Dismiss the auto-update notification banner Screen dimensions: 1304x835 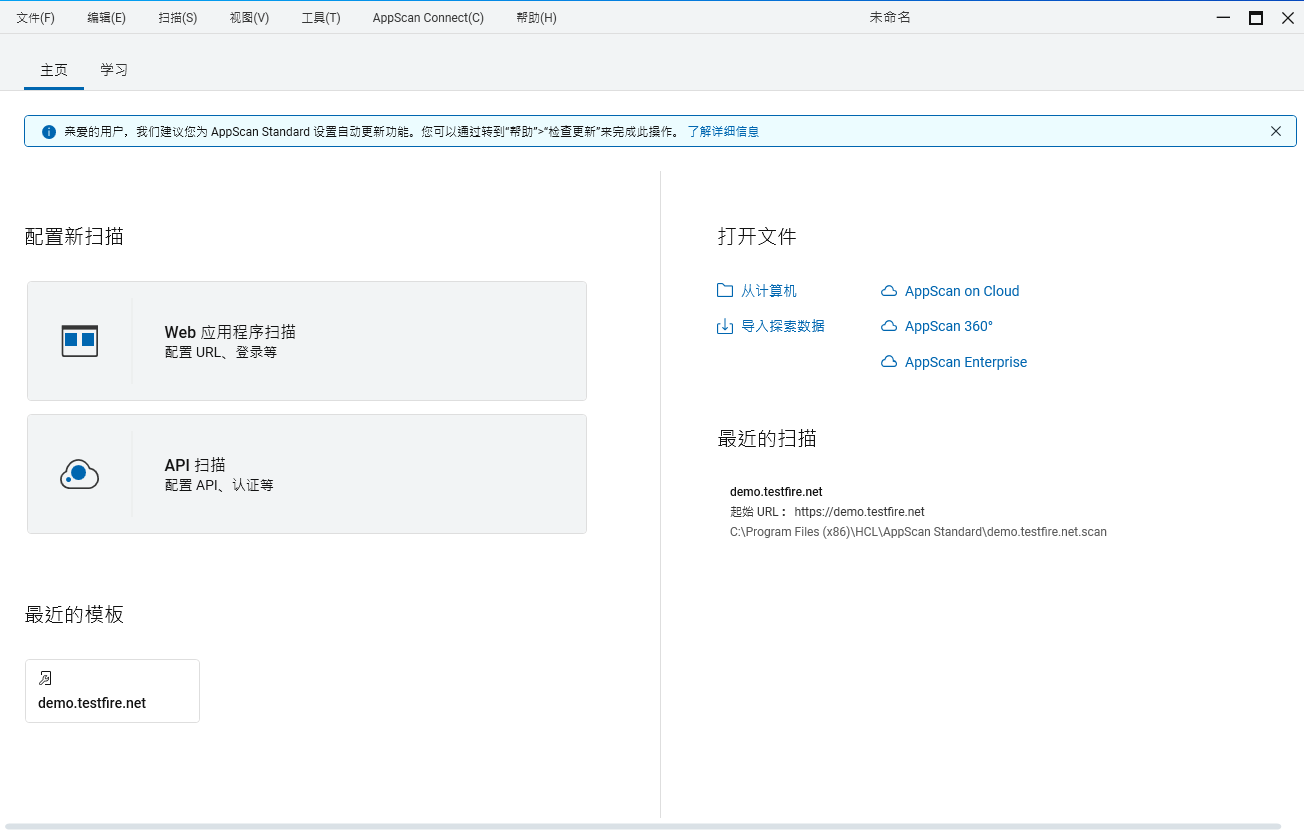(1276, 131)
